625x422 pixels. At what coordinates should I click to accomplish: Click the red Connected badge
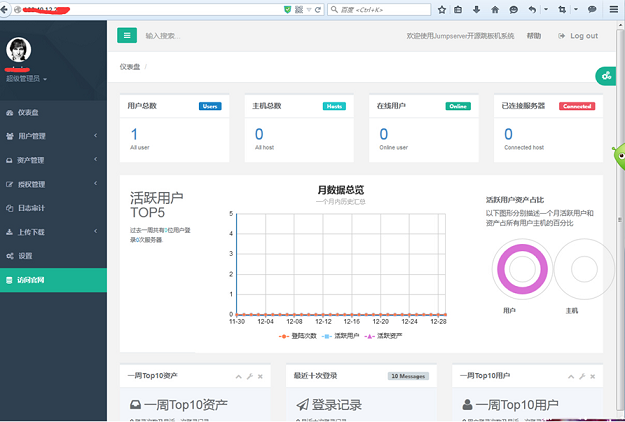pos(577,106)
